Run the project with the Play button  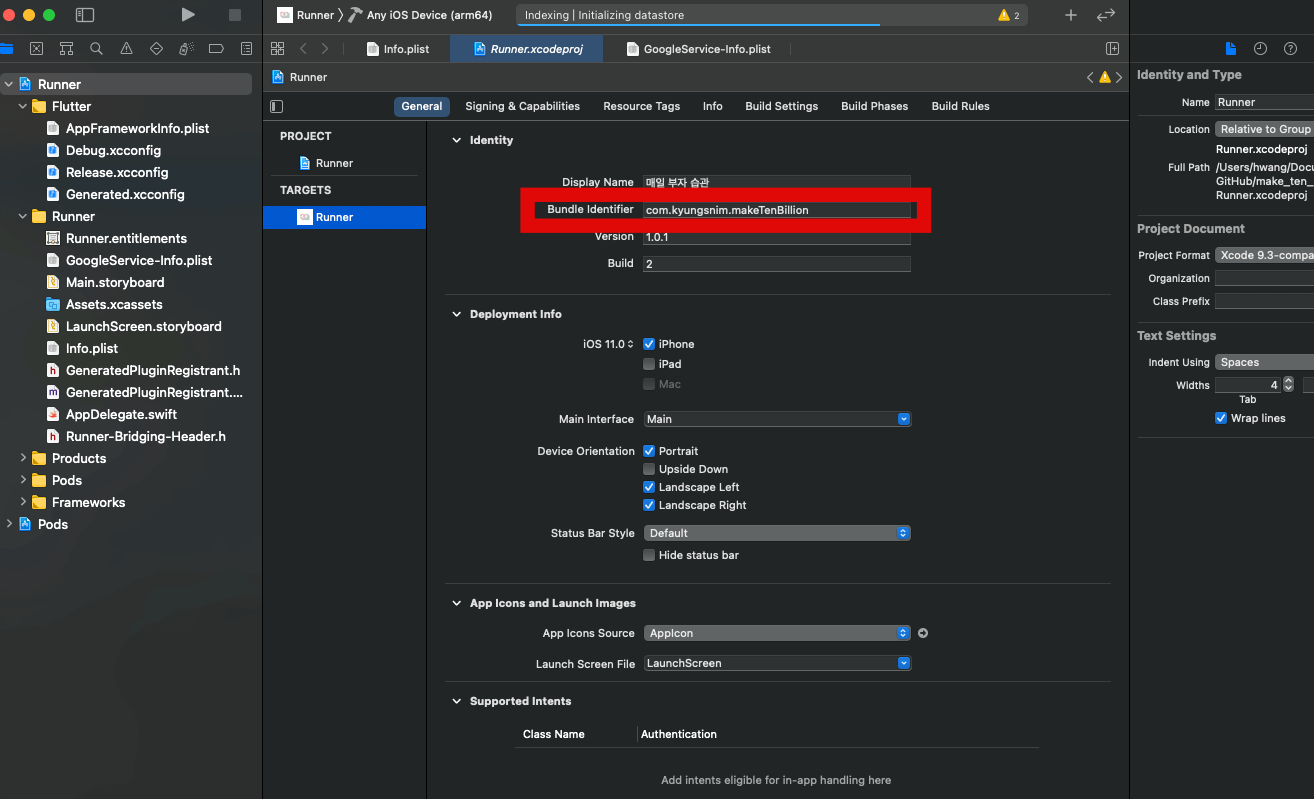(188, 15)
